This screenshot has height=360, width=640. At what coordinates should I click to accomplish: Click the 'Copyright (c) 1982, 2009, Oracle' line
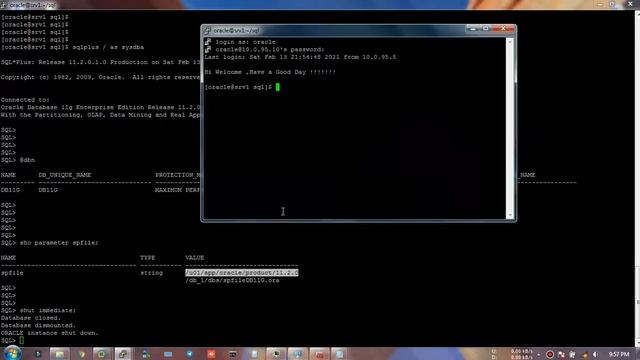coord(100,77)
